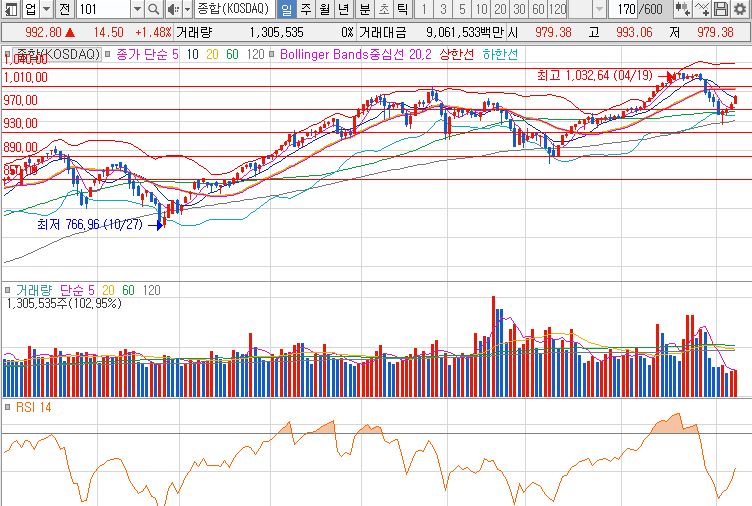Image resolution: width=752 pixels, height=506 pixels.
Task: Click the 업 sector button
Action: 31,9
